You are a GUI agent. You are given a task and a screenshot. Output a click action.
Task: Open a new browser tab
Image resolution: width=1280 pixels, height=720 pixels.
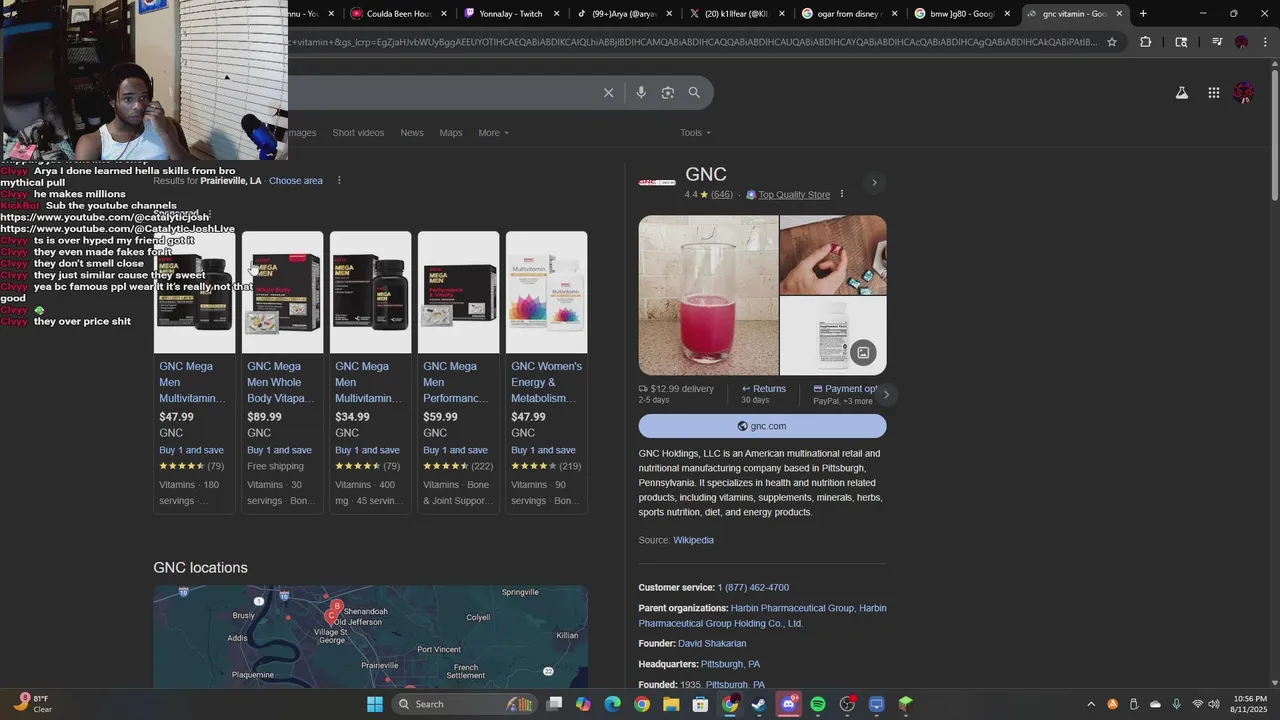[1143, 14]
